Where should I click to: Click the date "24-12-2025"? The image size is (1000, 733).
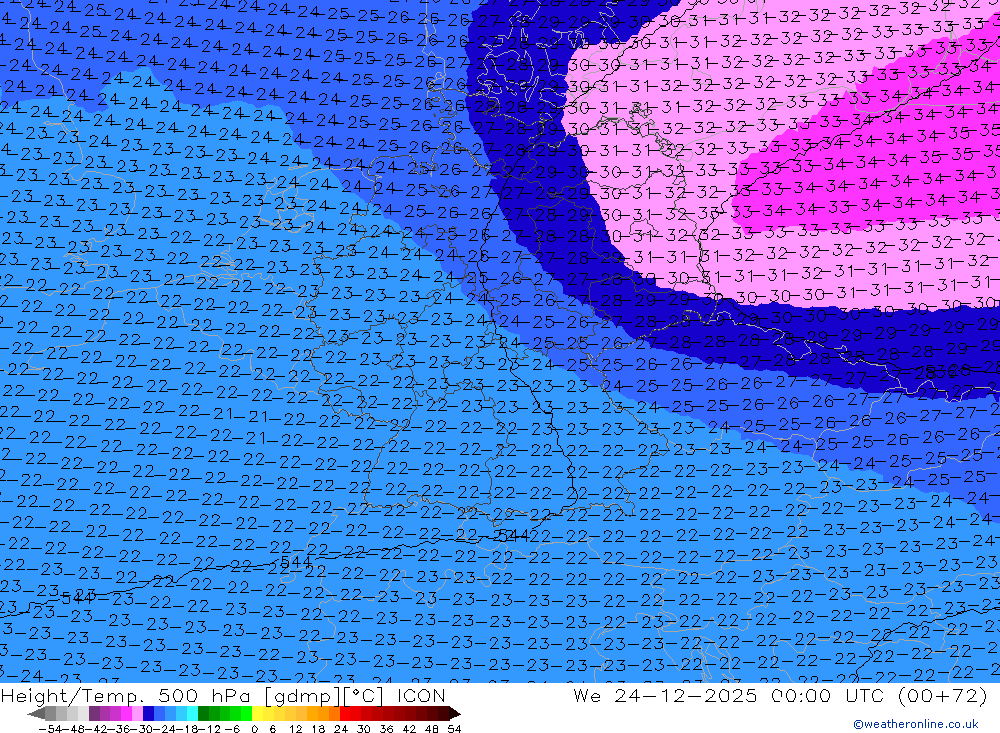coord(687,695)
